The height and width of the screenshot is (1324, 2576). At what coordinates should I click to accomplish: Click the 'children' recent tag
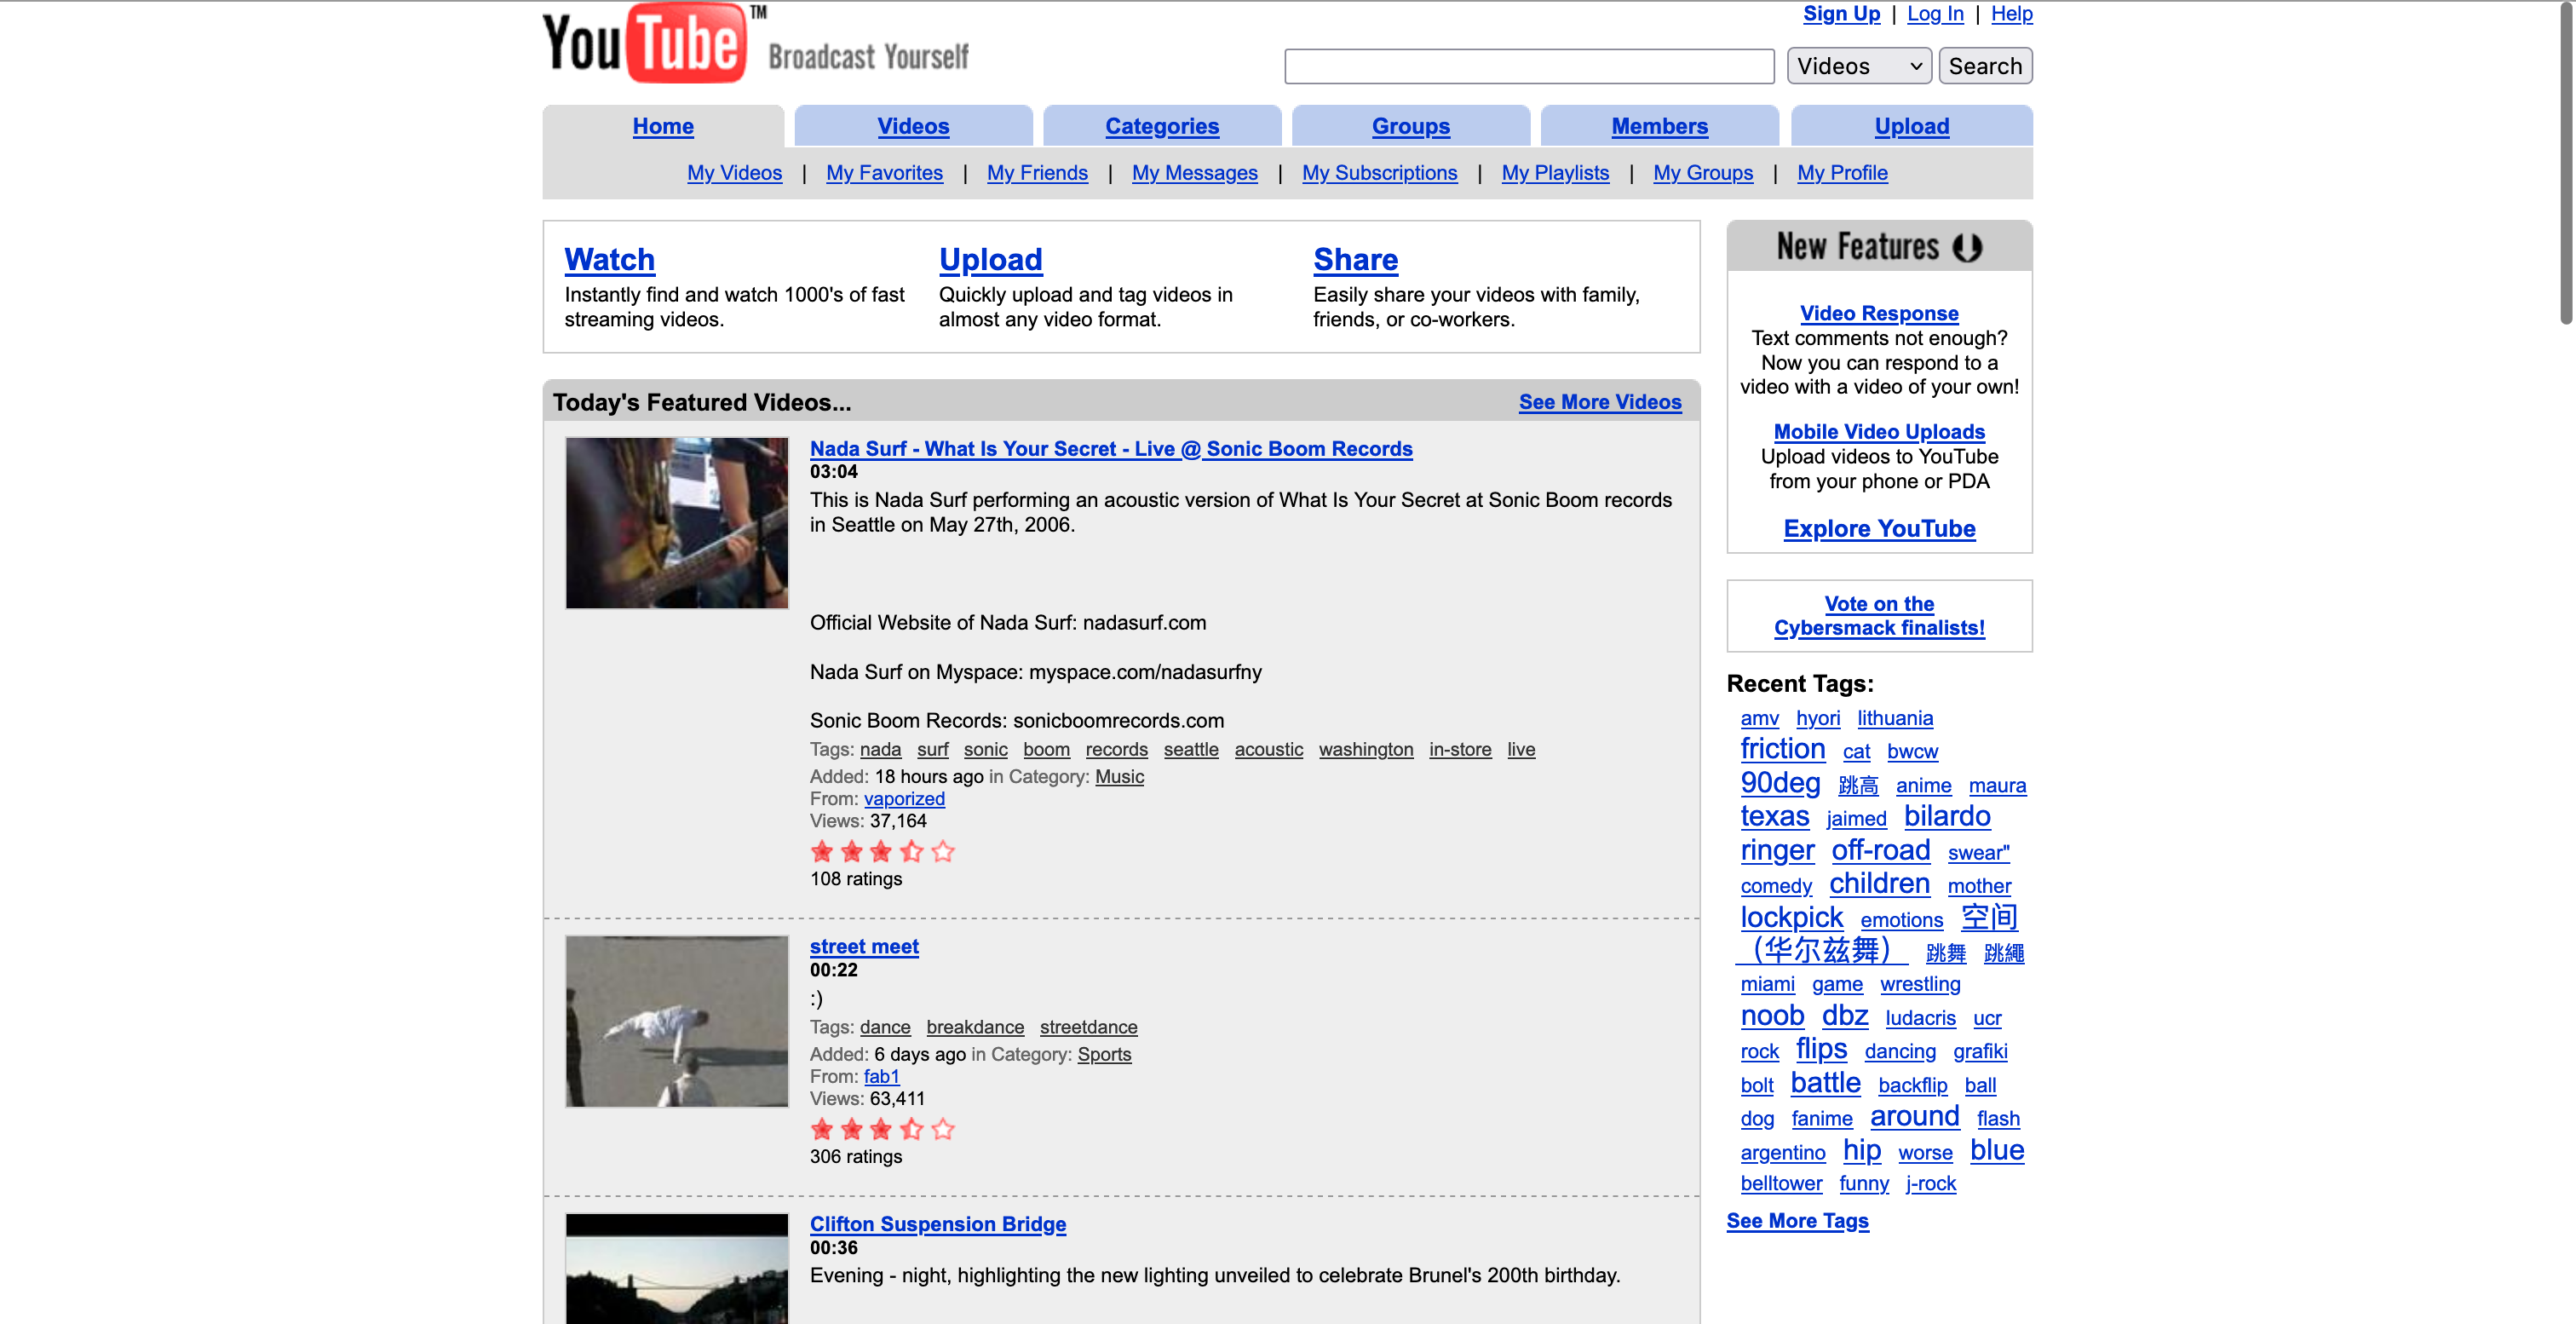pos(1878,883)
